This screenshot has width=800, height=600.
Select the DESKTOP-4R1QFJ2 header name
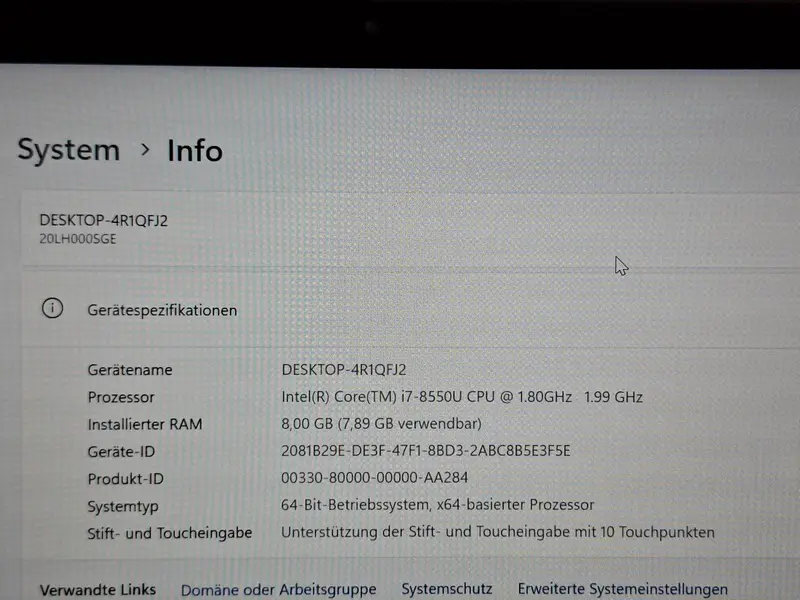point(104,220)
